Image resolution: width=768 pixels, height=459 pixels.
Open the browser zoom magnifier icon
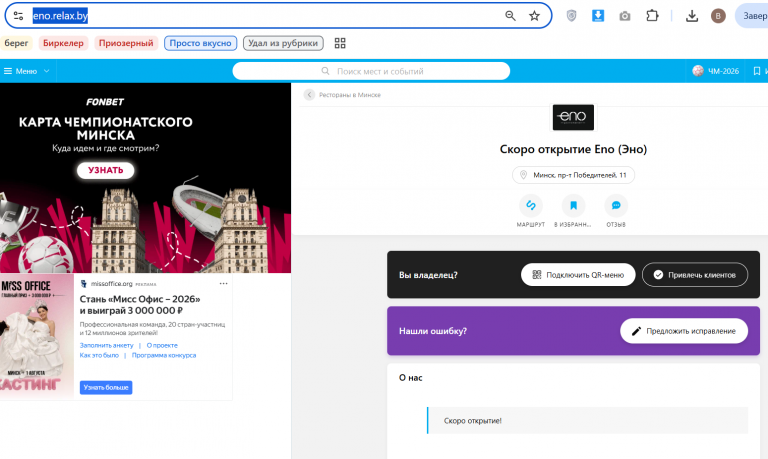point(510,16)
